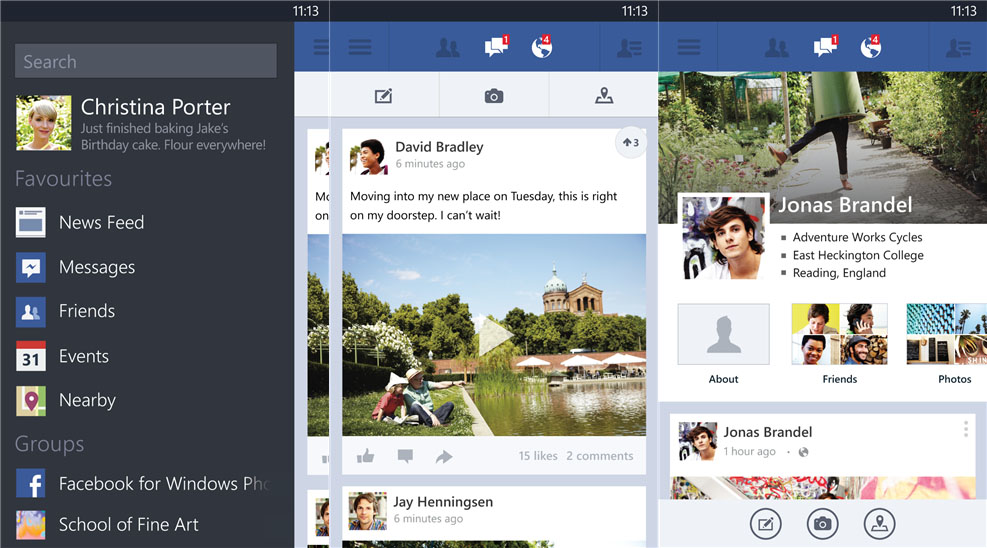Open David Bradley's profile name

coord(439,147)
